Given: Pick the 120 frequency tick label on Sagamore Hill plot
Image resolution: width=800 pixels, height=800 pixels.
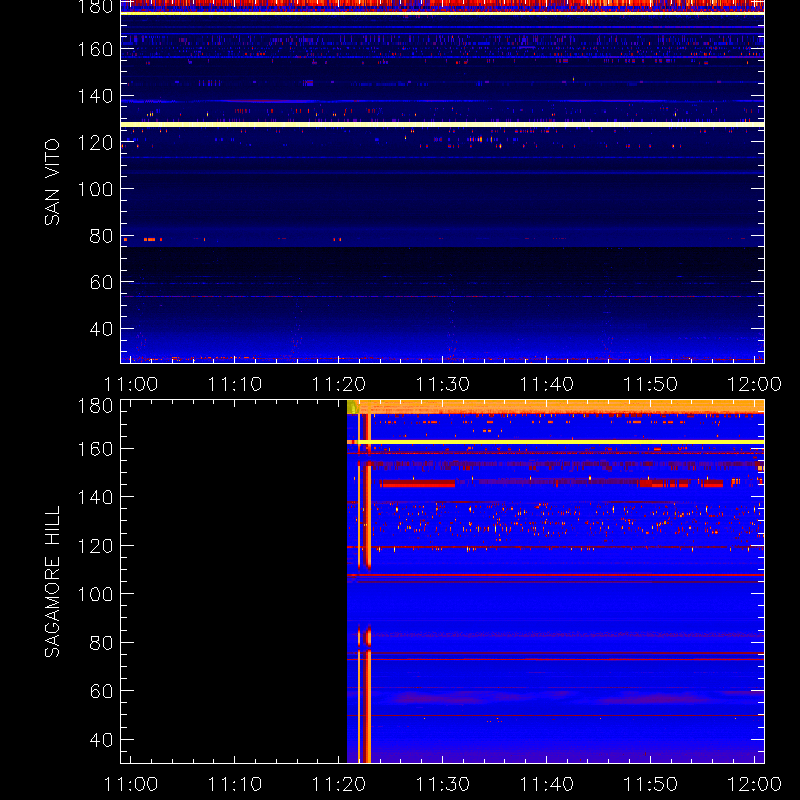Looking at the screenshot, I should 95,546.
